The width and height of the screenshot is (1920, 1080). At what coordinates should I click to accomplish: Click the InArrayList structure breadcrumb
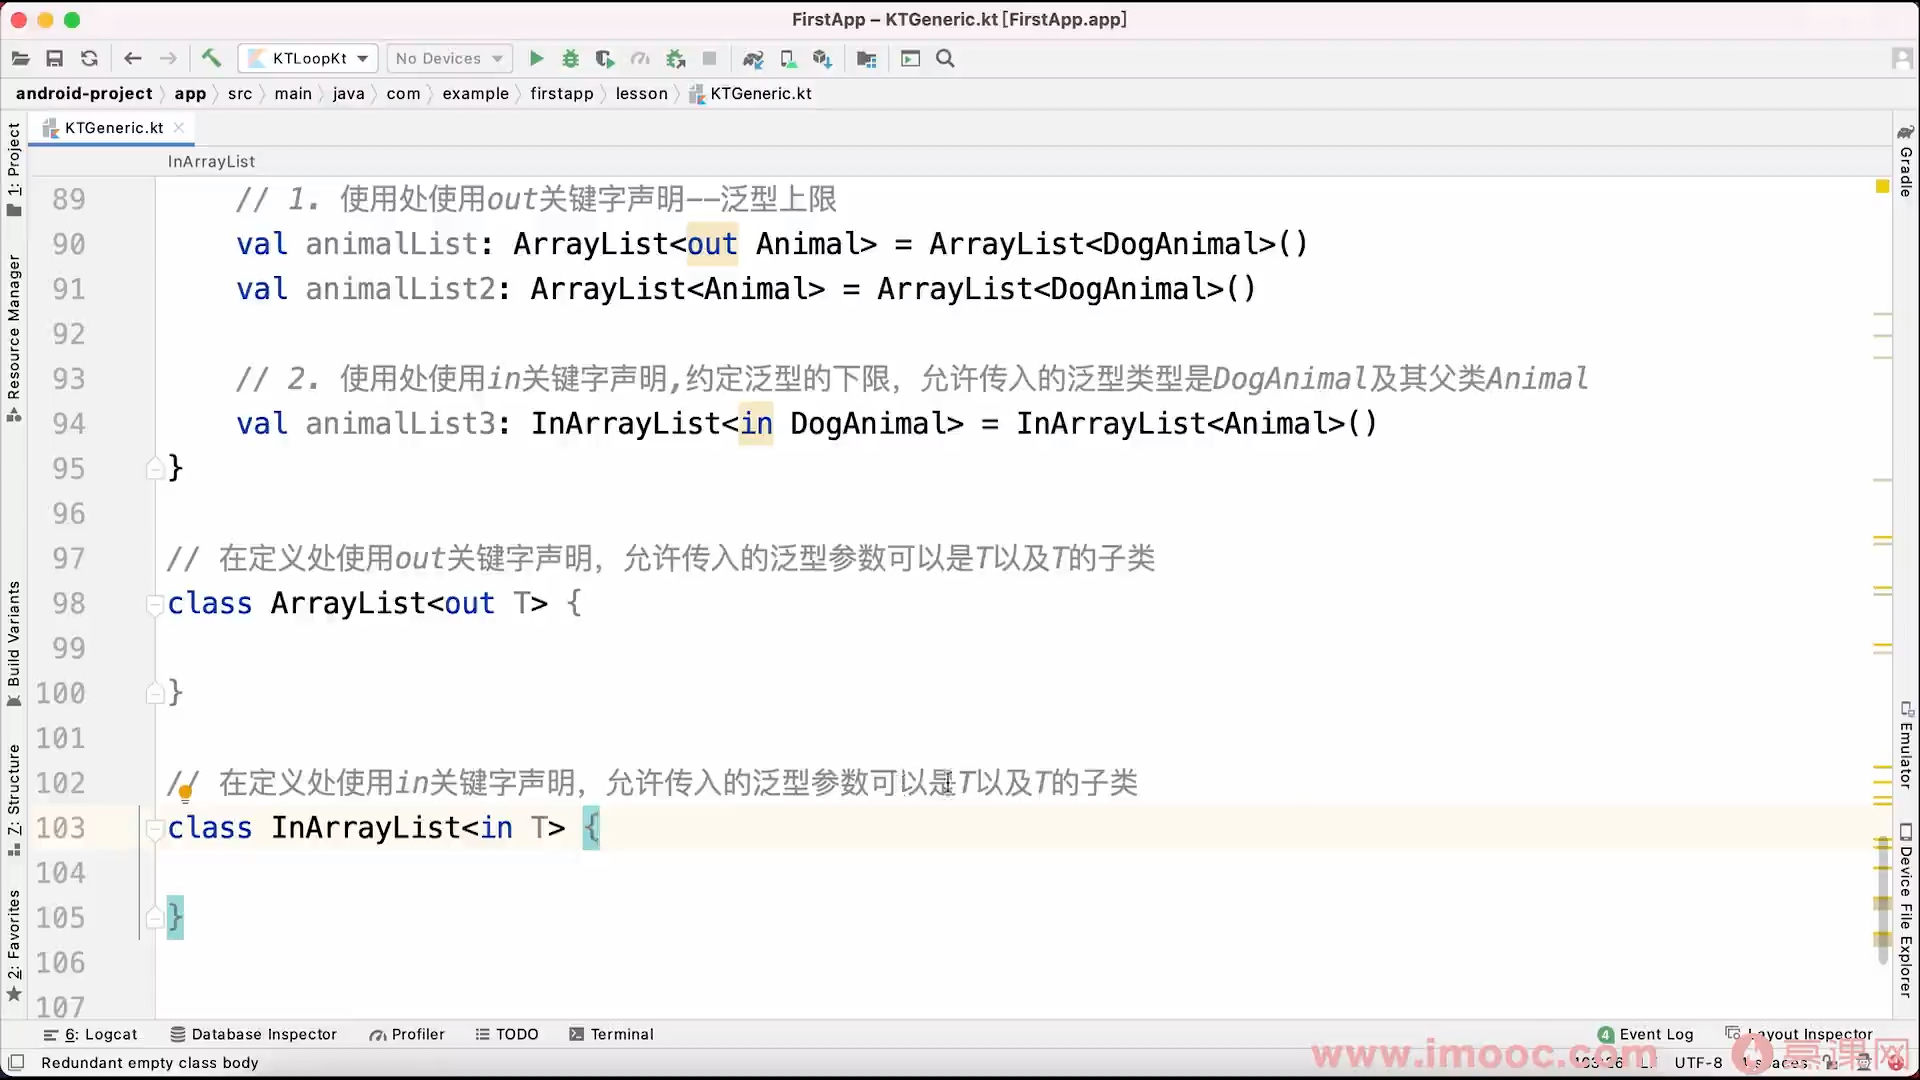click(211, 161)
